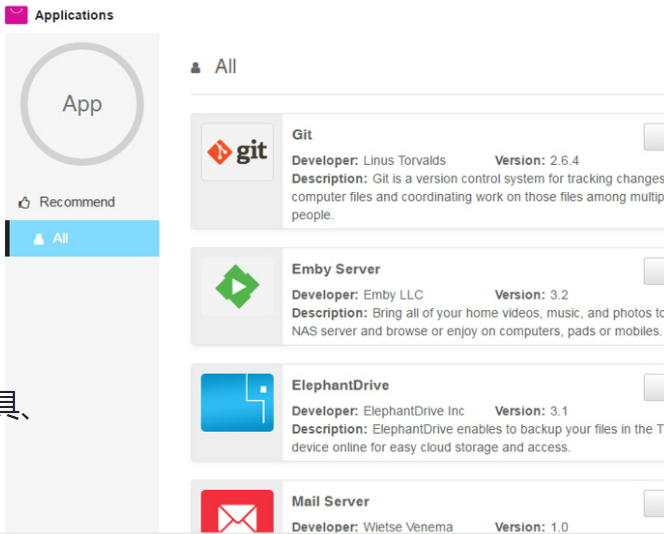Open the Git application title
Viewport: 664px width, 534px height.
(x=302, y=135)
